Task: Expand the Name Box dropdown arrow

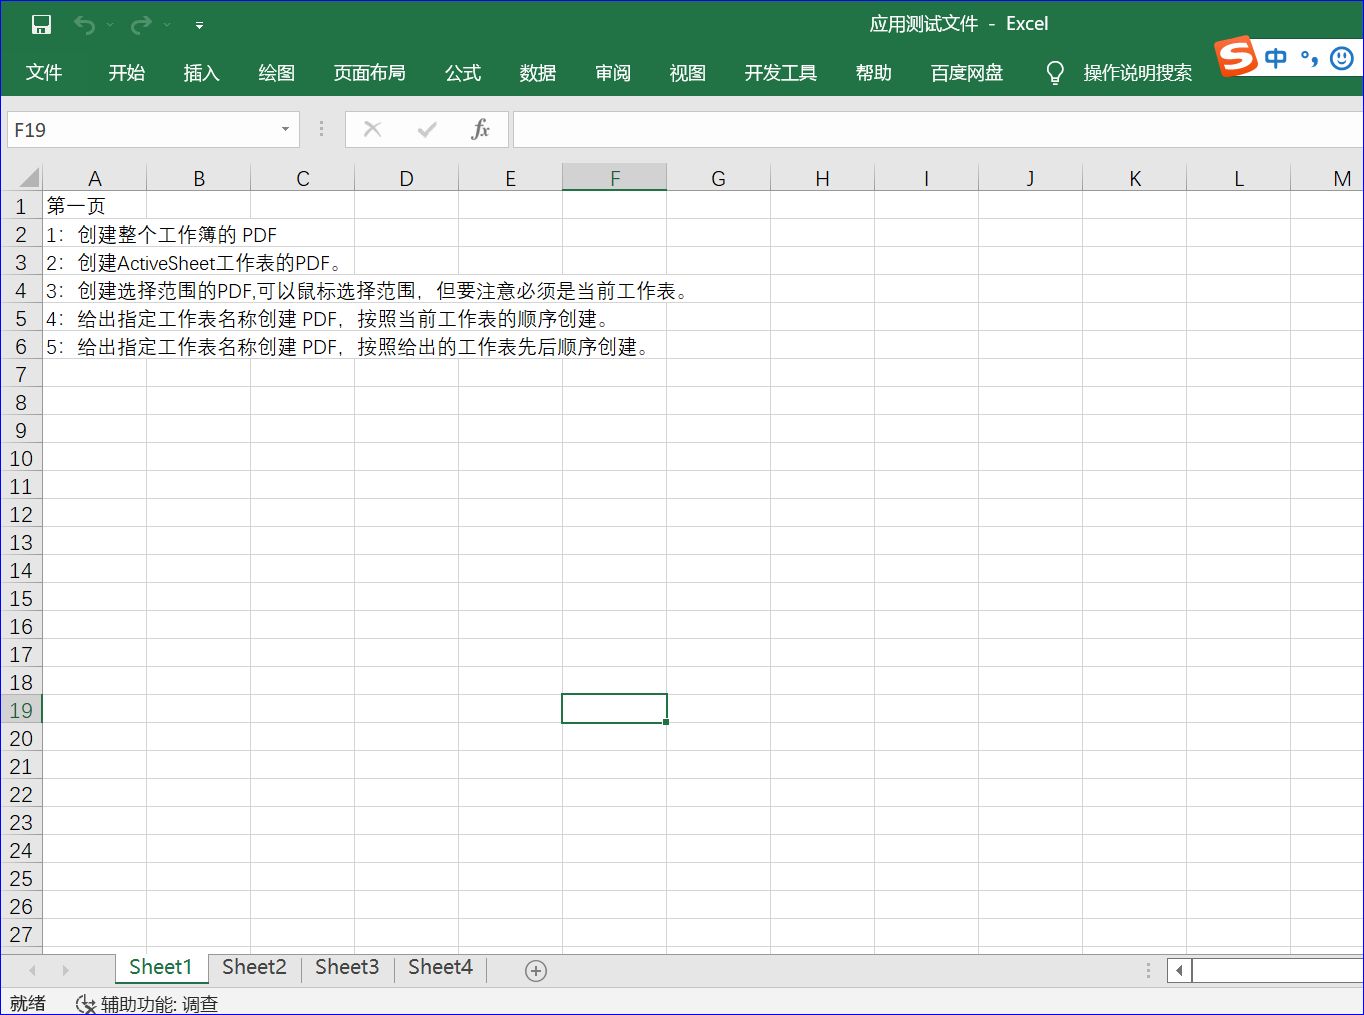Action: [x=285, y=130]
